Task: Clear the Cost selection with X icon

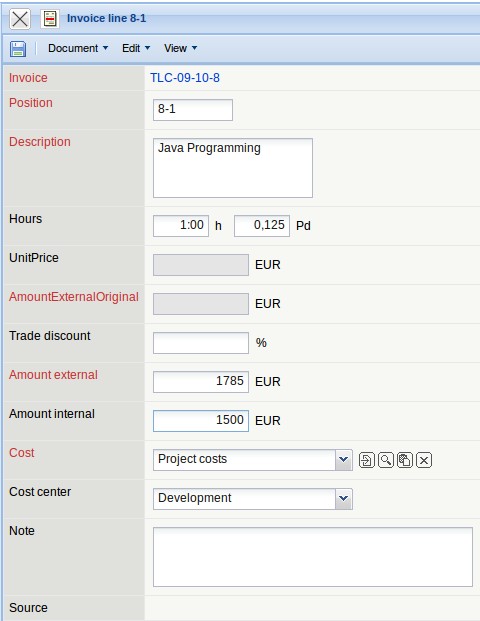Action: click(x=424, y=460)
